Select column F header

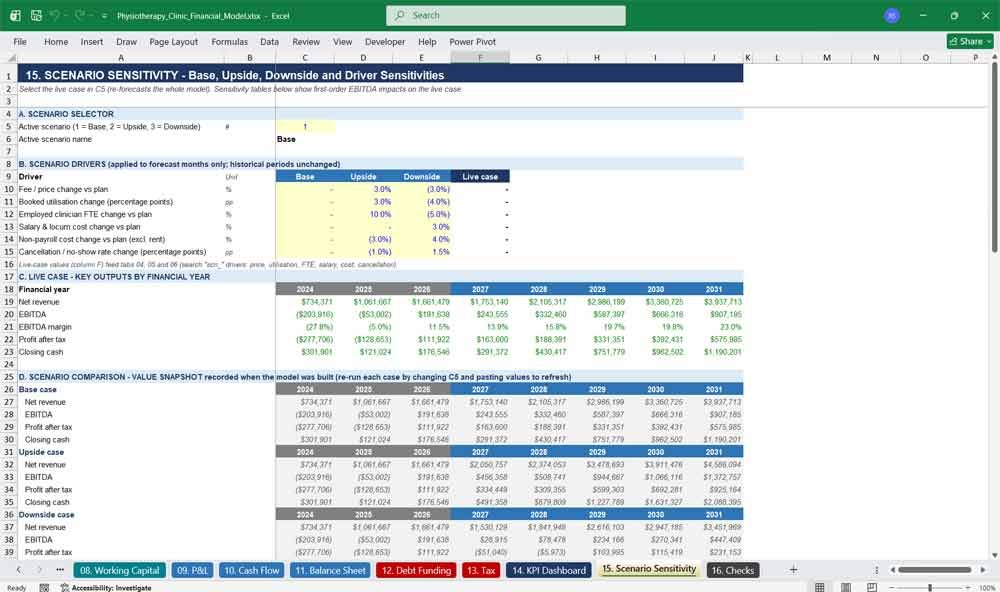[480, 58]
